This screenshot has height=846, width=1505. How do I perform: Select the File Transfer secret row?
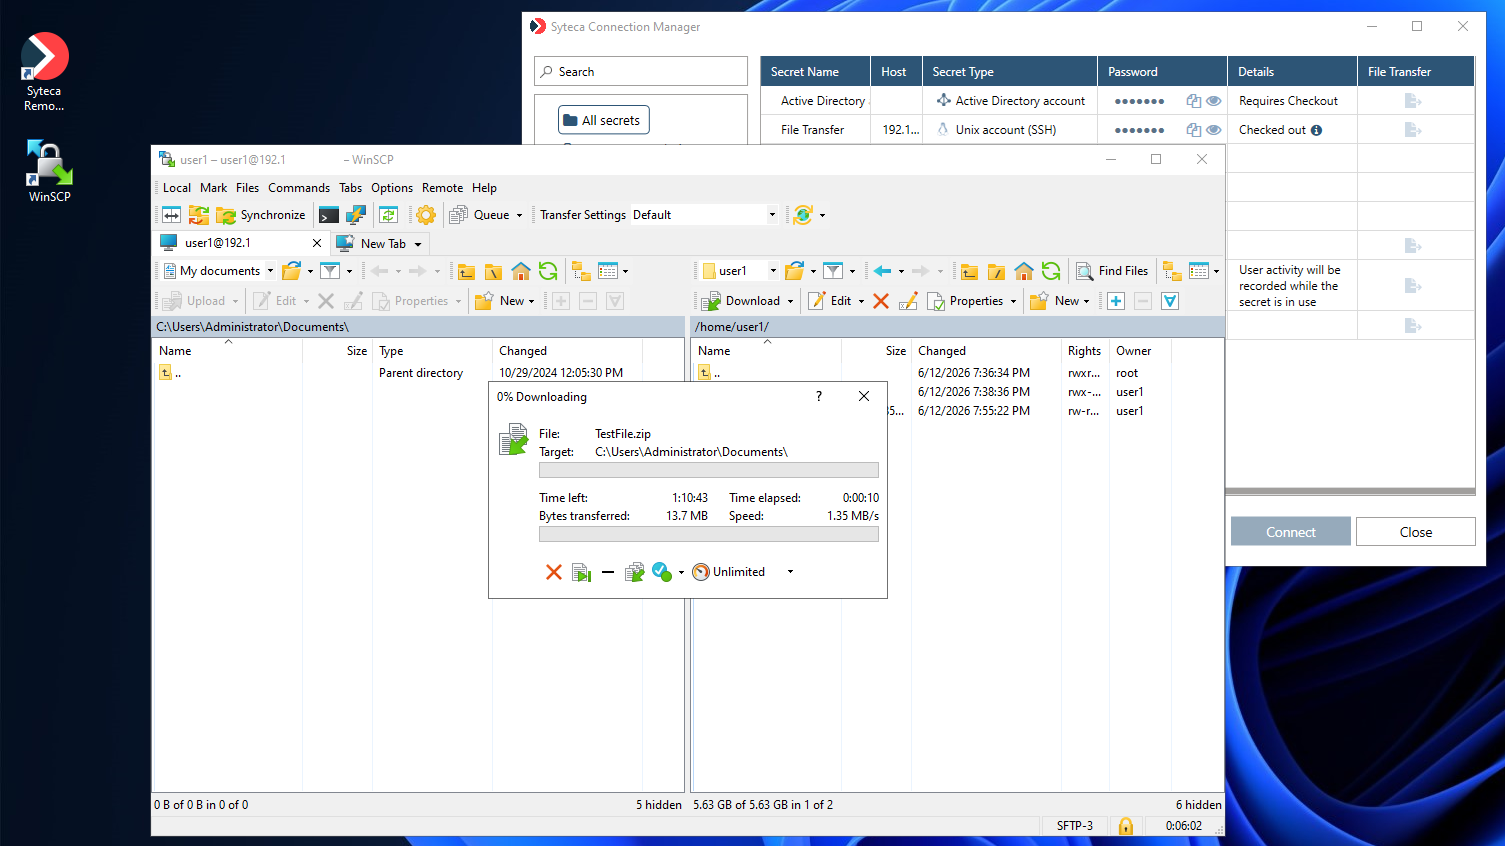pyautogui.click(x=1116, y=130)
